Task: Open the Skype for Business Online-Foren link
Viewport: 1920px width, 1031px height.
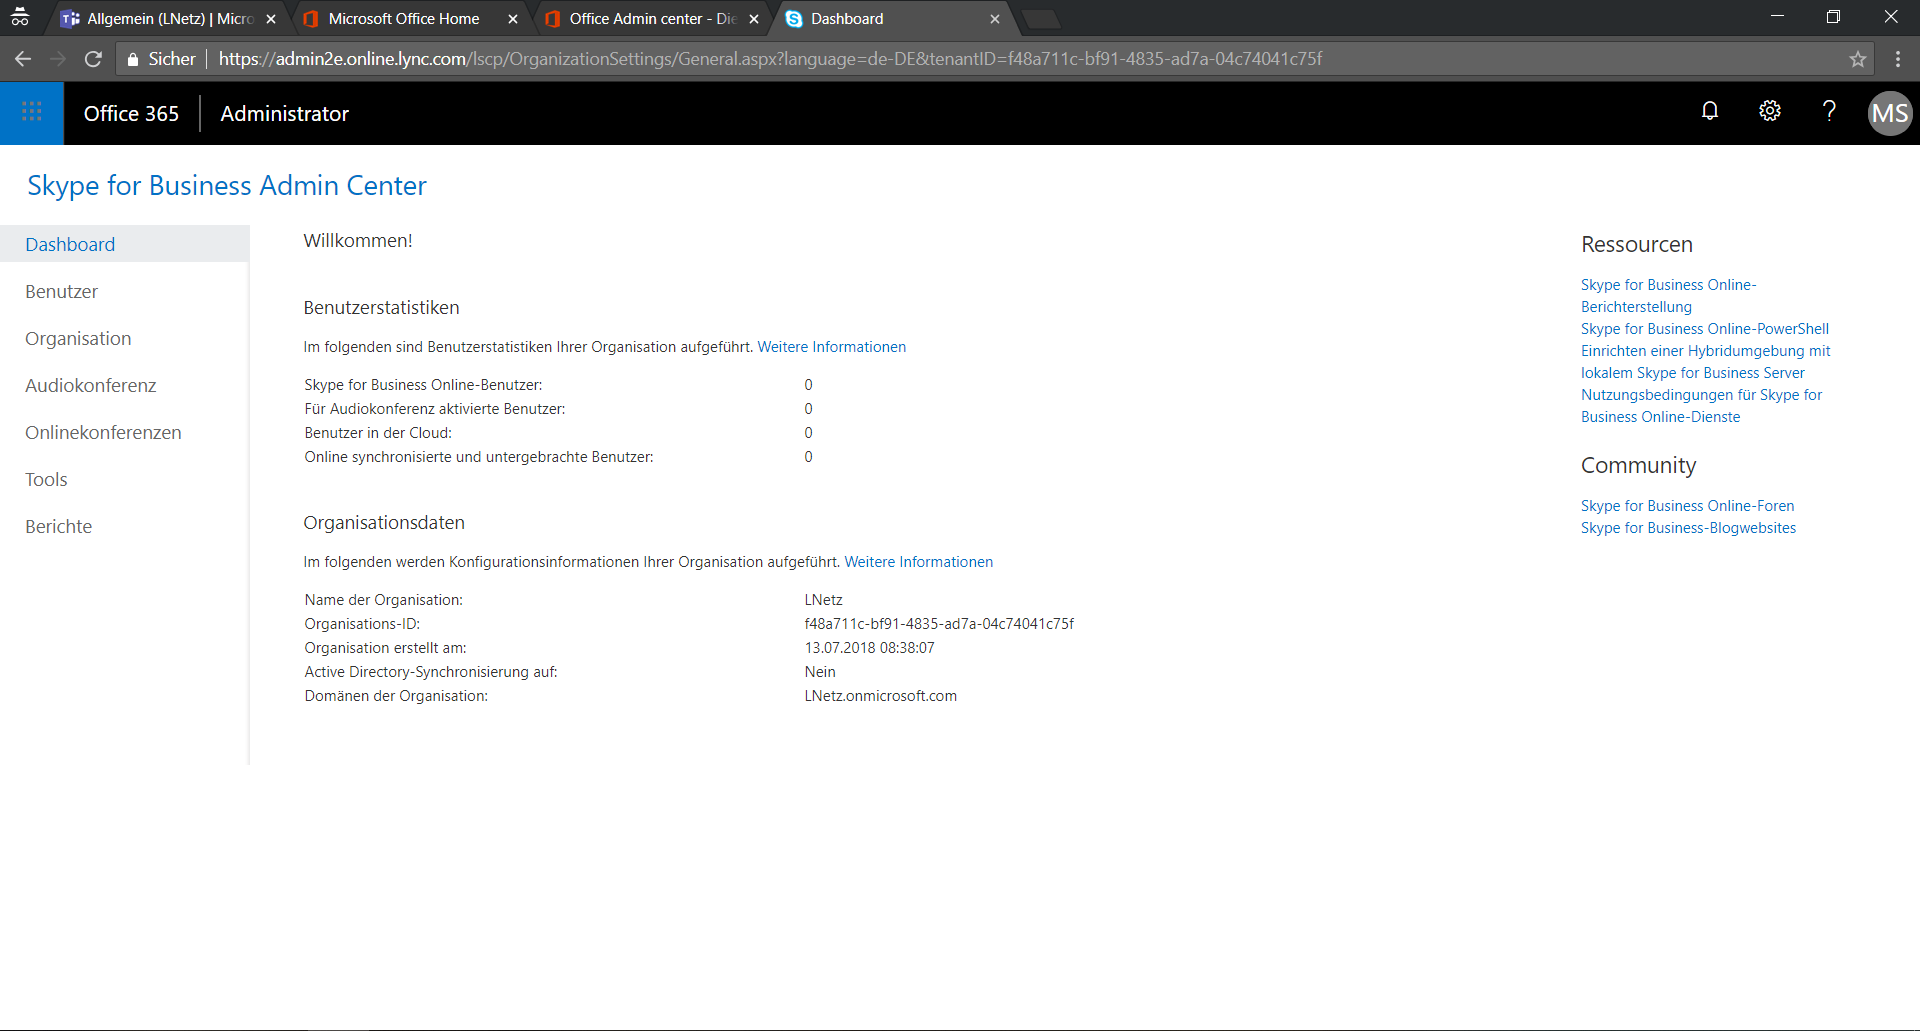Action: pos(1687,506)
